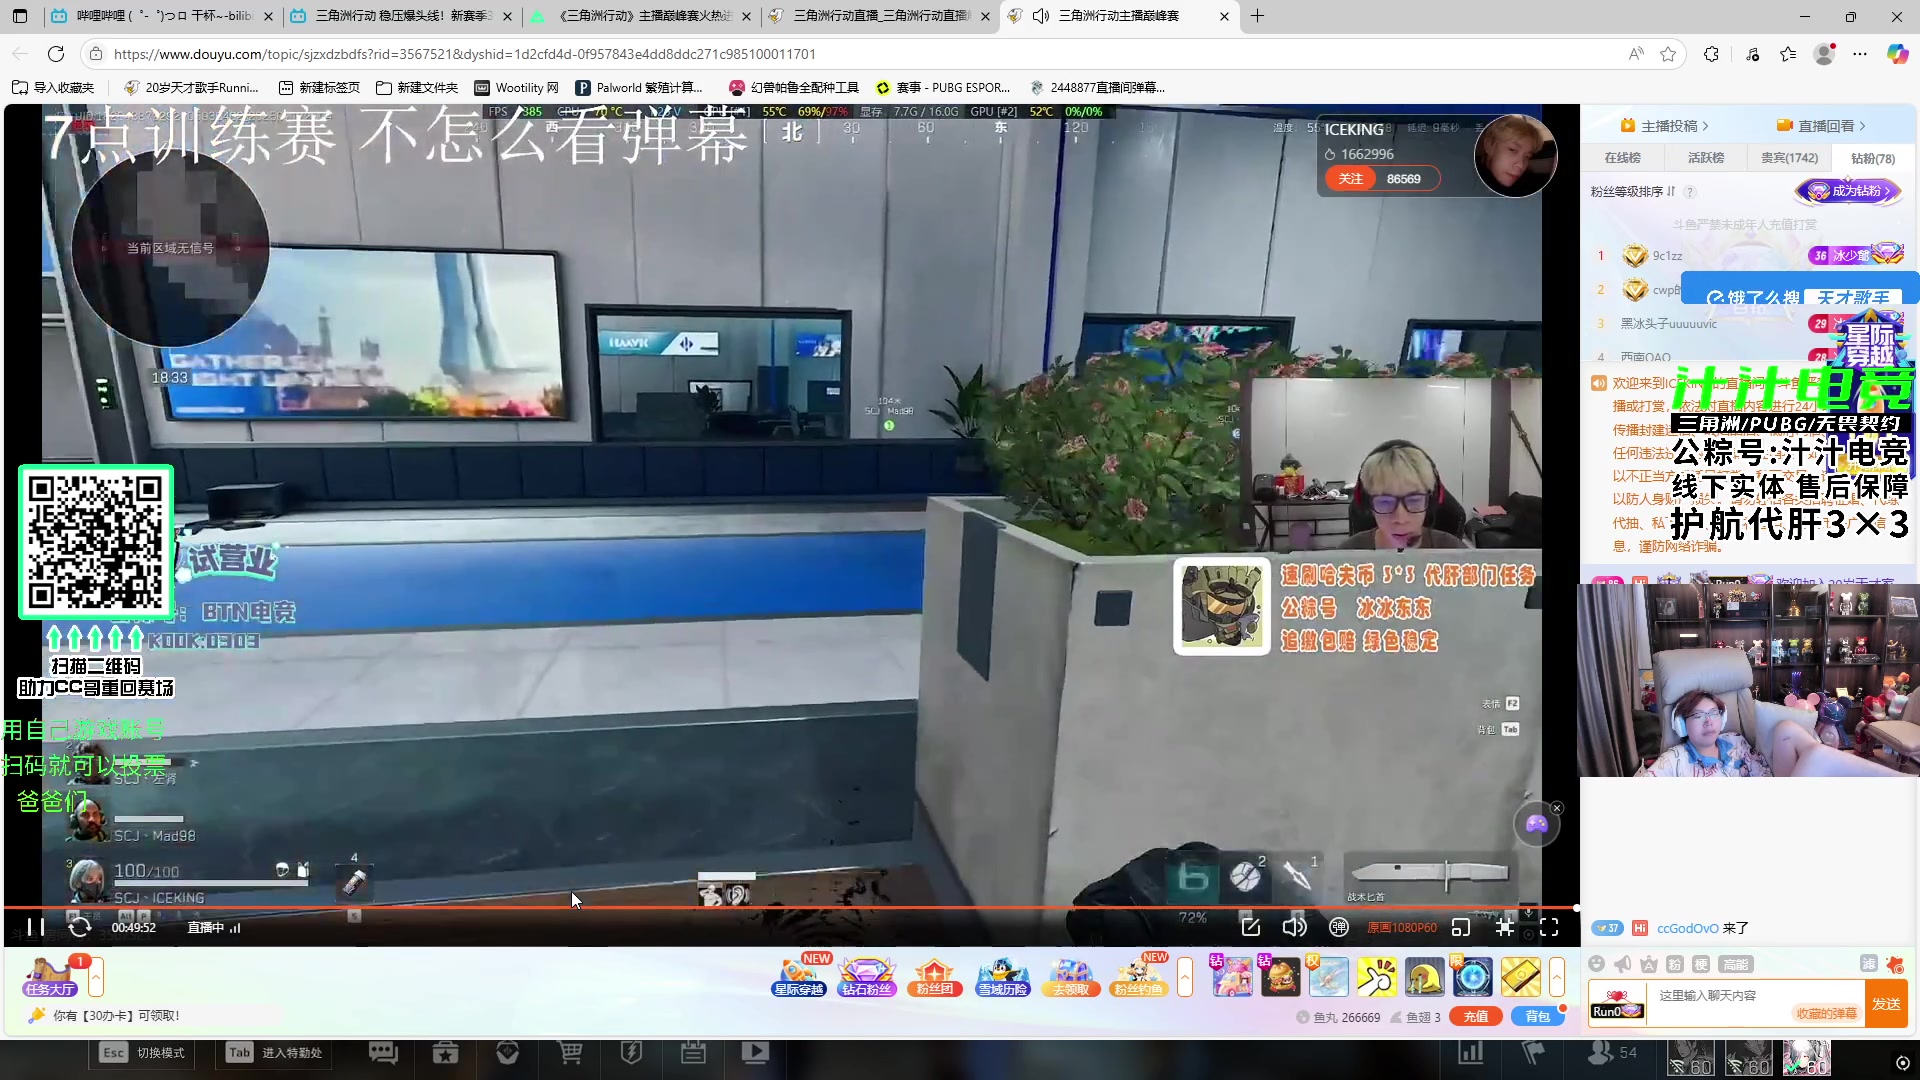Pause the live stream video

click(x=35, y=927)
